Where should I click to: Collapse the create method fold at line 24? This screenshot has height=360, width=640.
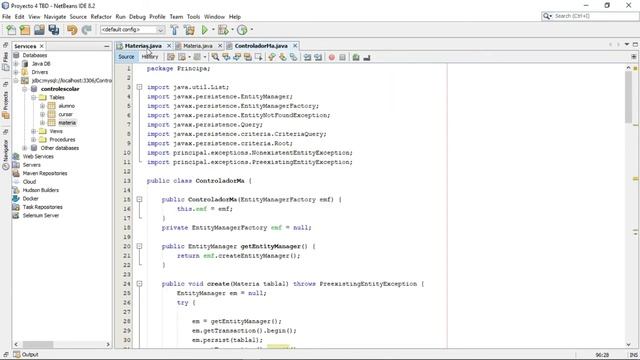[139, 284]
